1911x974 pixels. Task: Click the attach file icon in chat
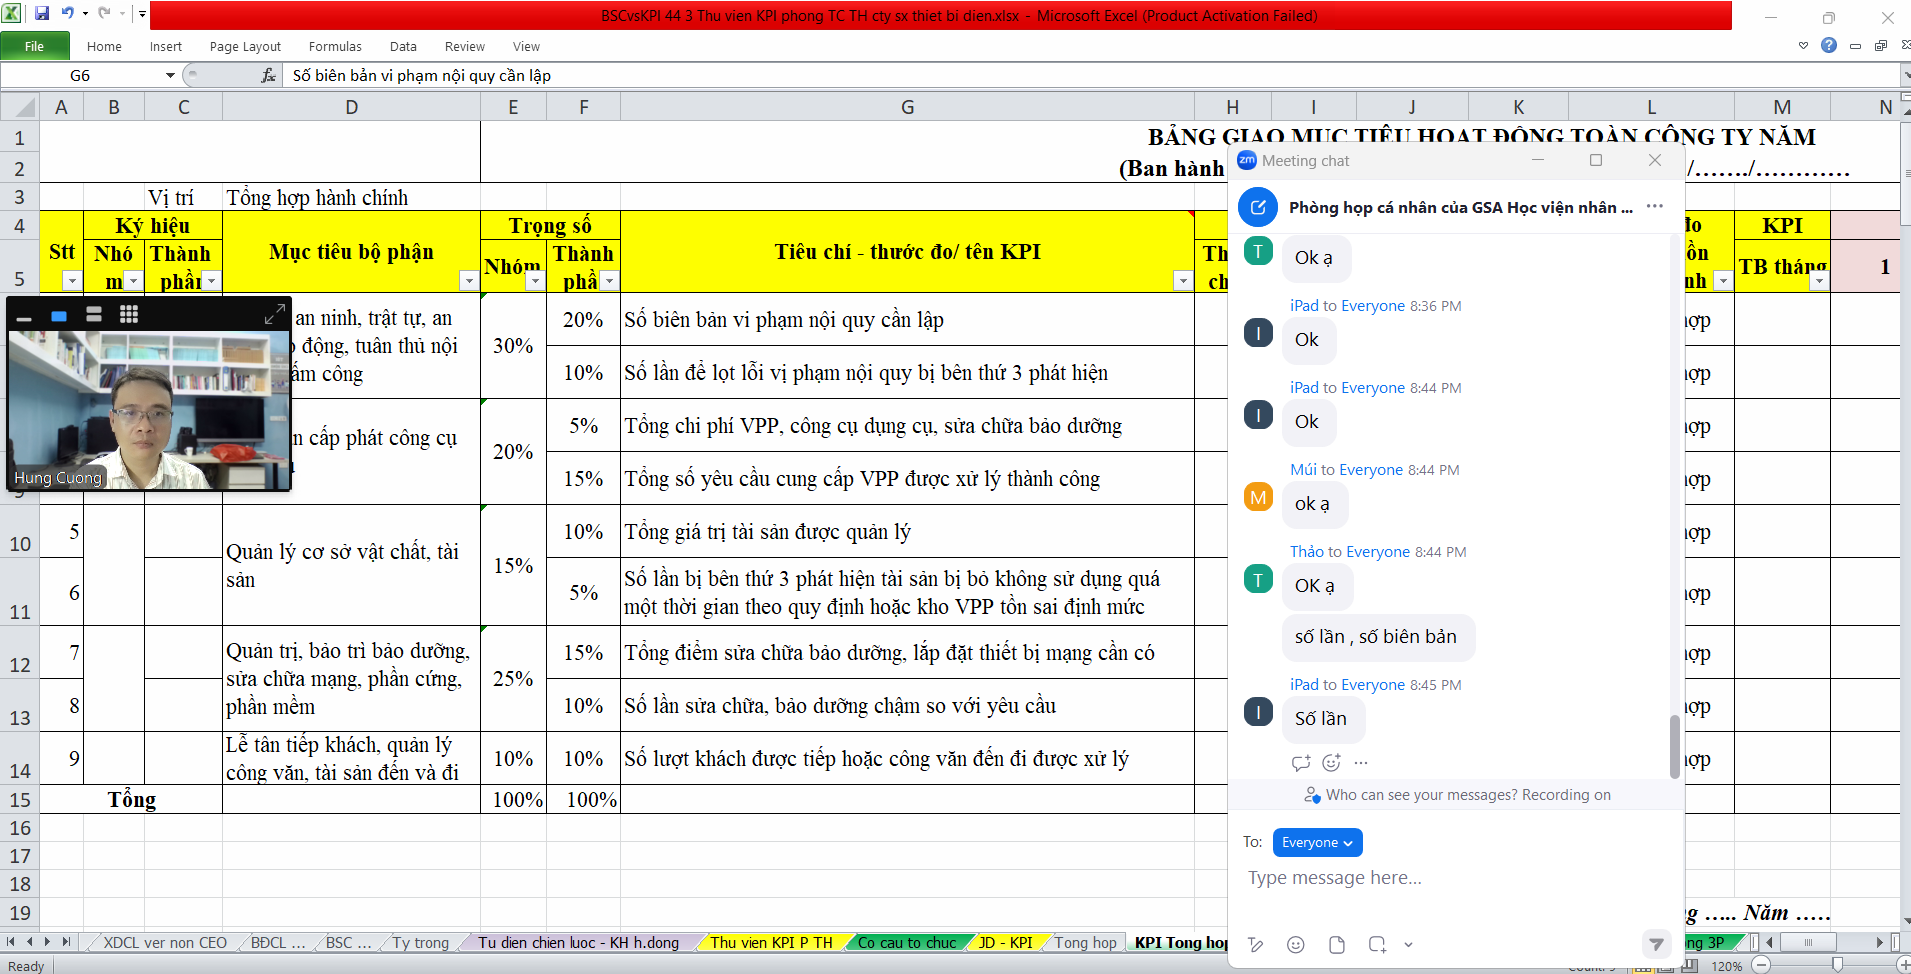tap(1336, 945)
